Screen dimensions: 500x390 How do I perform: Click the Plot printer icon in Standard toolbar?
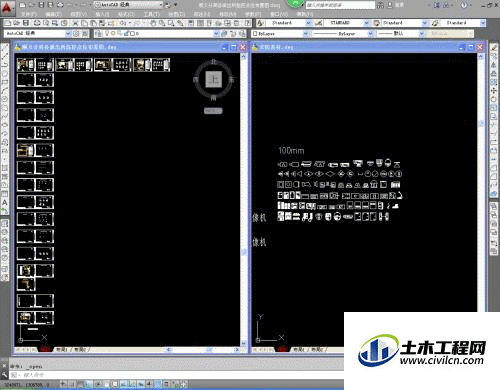click(37, 23)
